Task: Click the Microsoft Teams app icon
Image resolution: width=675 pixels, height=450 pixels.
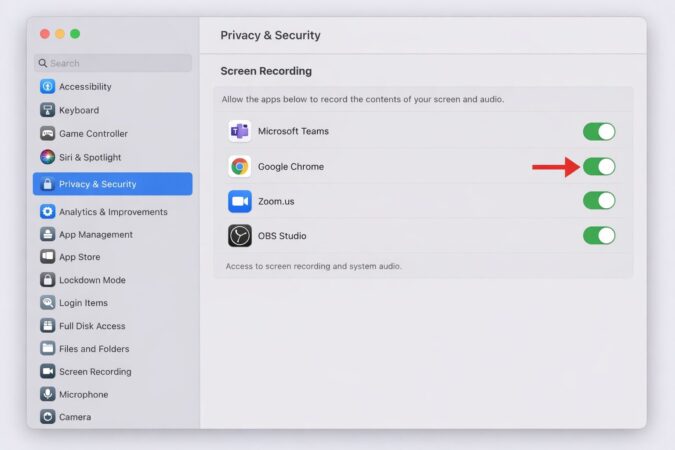Action: (x=239, y=131)
